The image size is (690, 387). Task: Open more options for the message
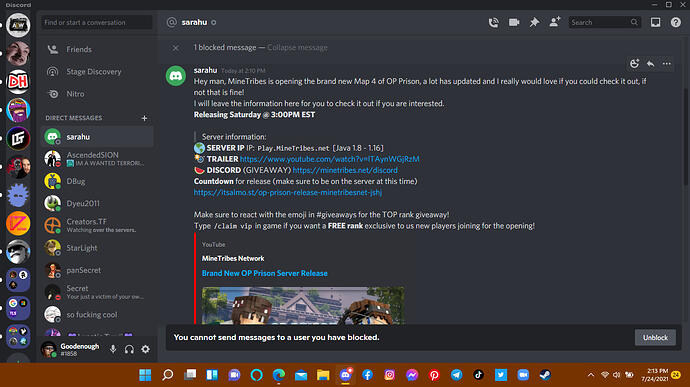point(667,64)
